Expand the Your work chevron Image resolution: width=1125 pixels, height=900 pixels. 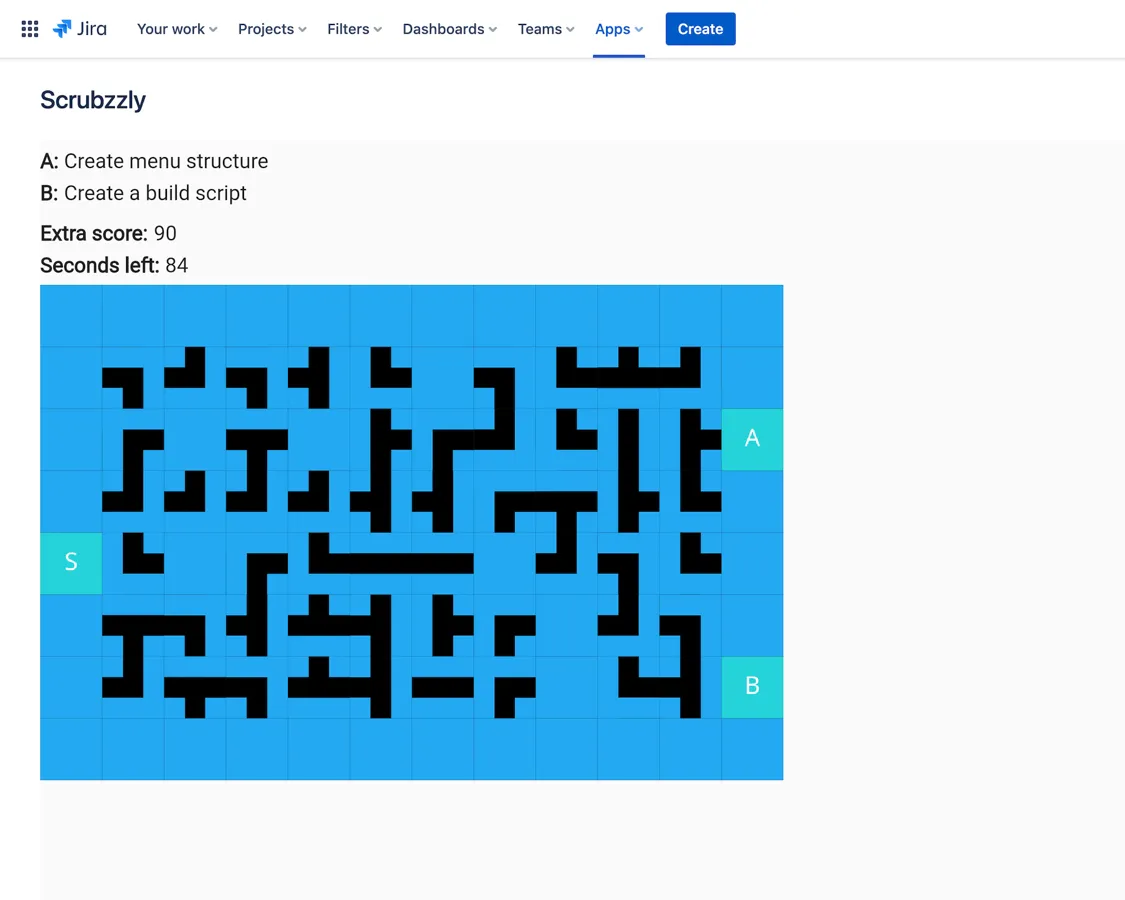click(213, 29)
